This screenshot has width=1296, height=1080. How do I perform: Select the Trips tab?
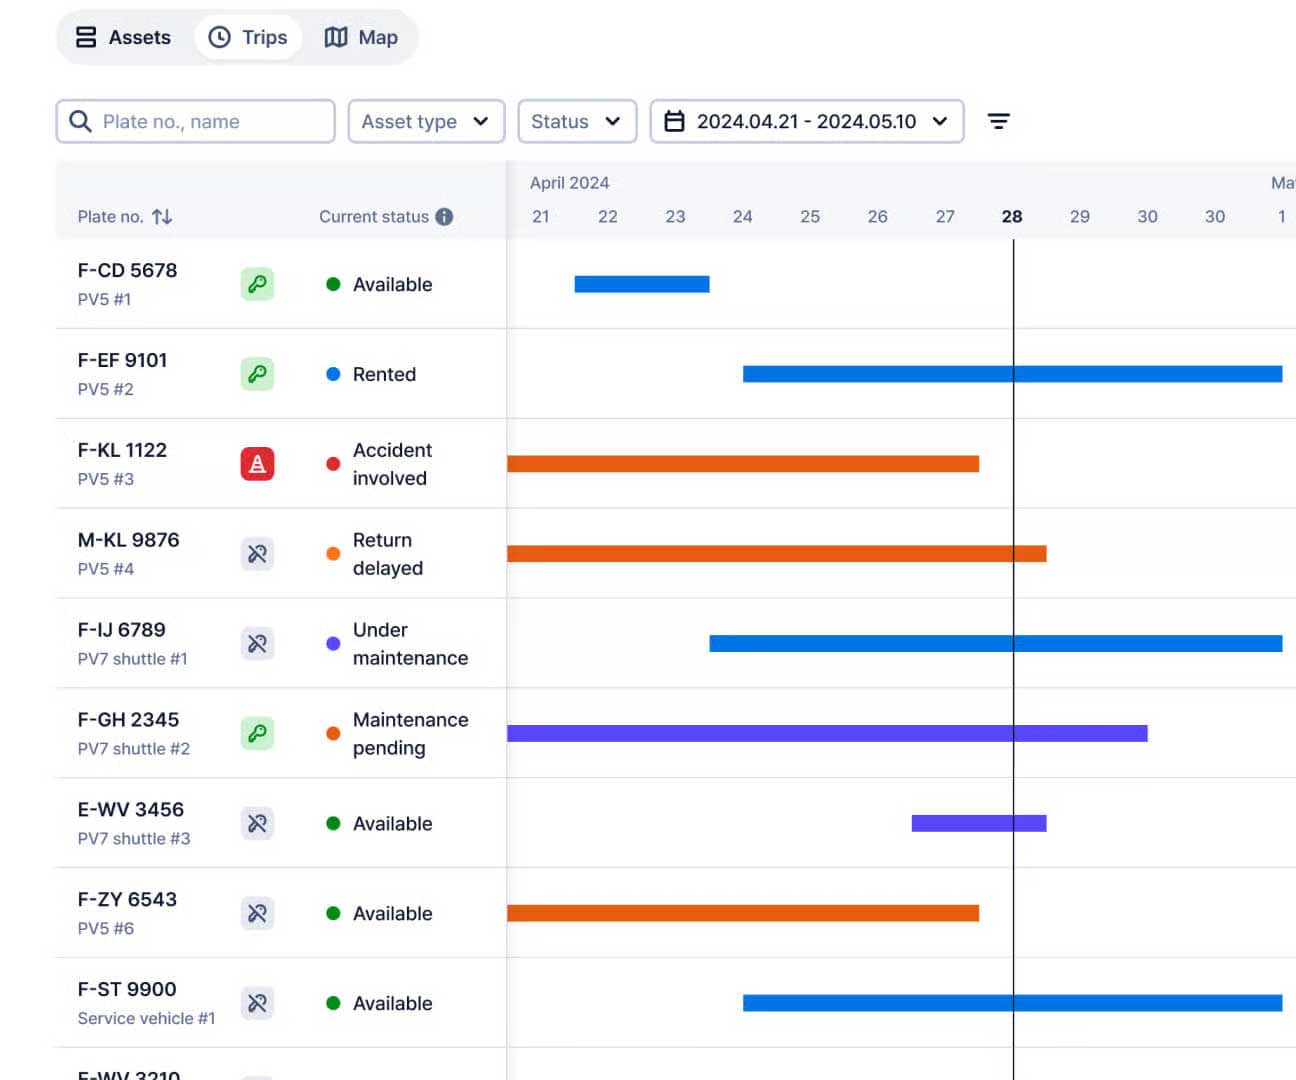(x=248, y=37)
